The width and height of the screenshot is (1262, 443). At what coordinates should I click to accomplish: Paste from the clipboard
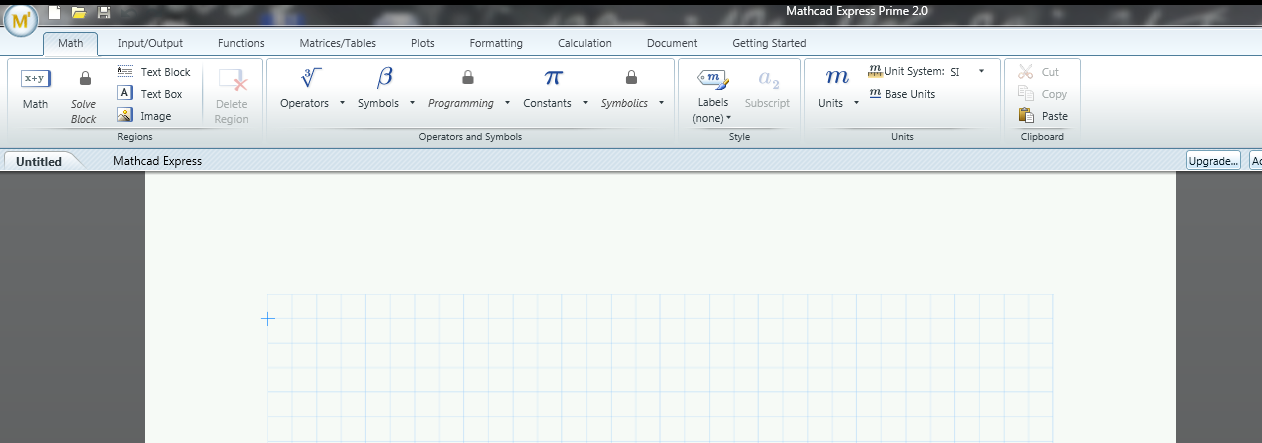(x=1042, y=116)
